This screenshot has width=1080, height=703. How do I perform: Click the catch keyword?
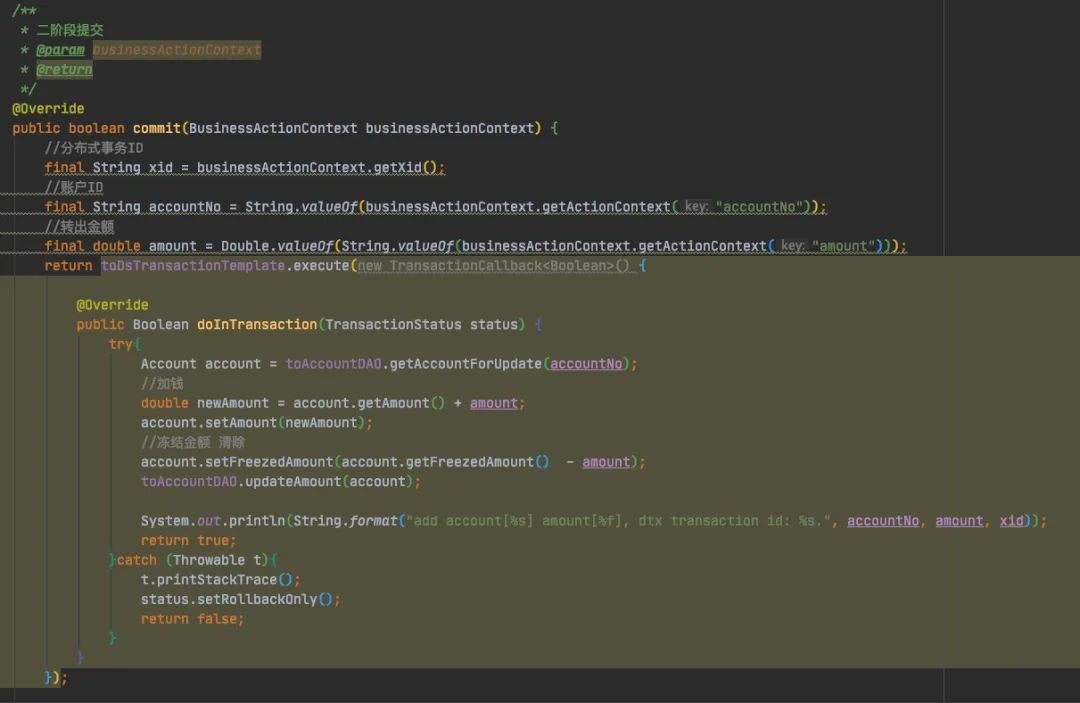pyautogui.click(x=137, y=560)
